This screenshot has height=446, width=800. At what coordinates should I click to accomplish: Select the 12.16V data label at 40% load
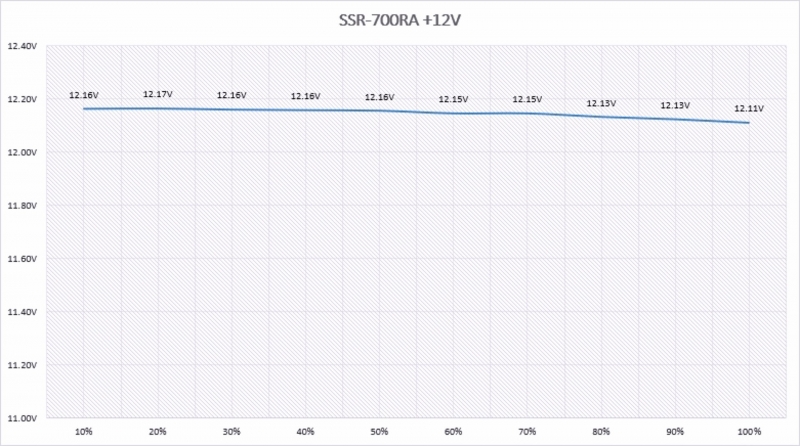coord(306,96)
